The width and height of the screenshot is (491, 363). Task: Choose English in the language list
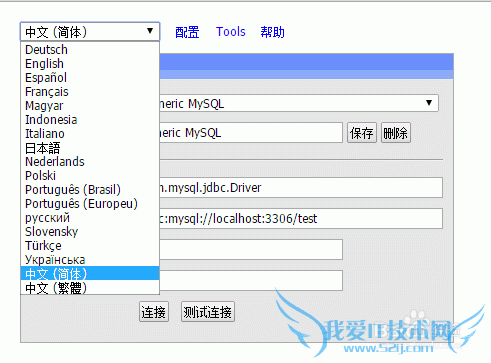[x=90, y=63]
